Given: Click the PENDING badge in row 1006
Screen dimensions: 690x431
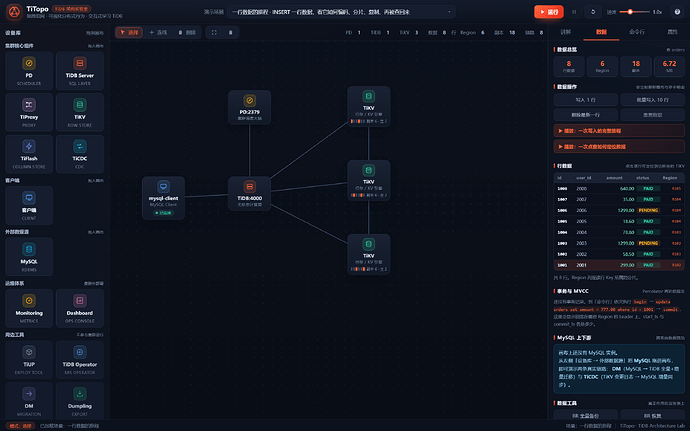Looking at the screenshot, I should (x=648, y=210).
